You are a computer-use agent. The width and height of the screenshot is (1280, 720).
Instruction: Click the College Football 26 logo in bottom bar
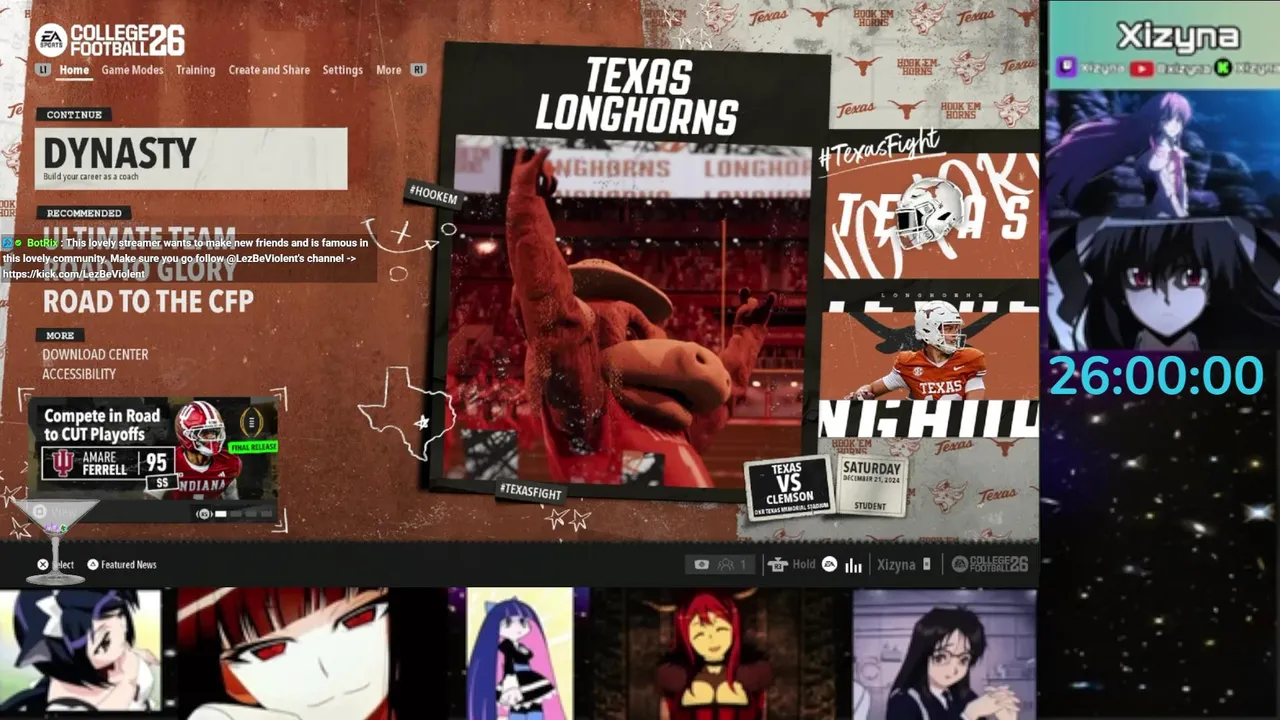[989, 564]
